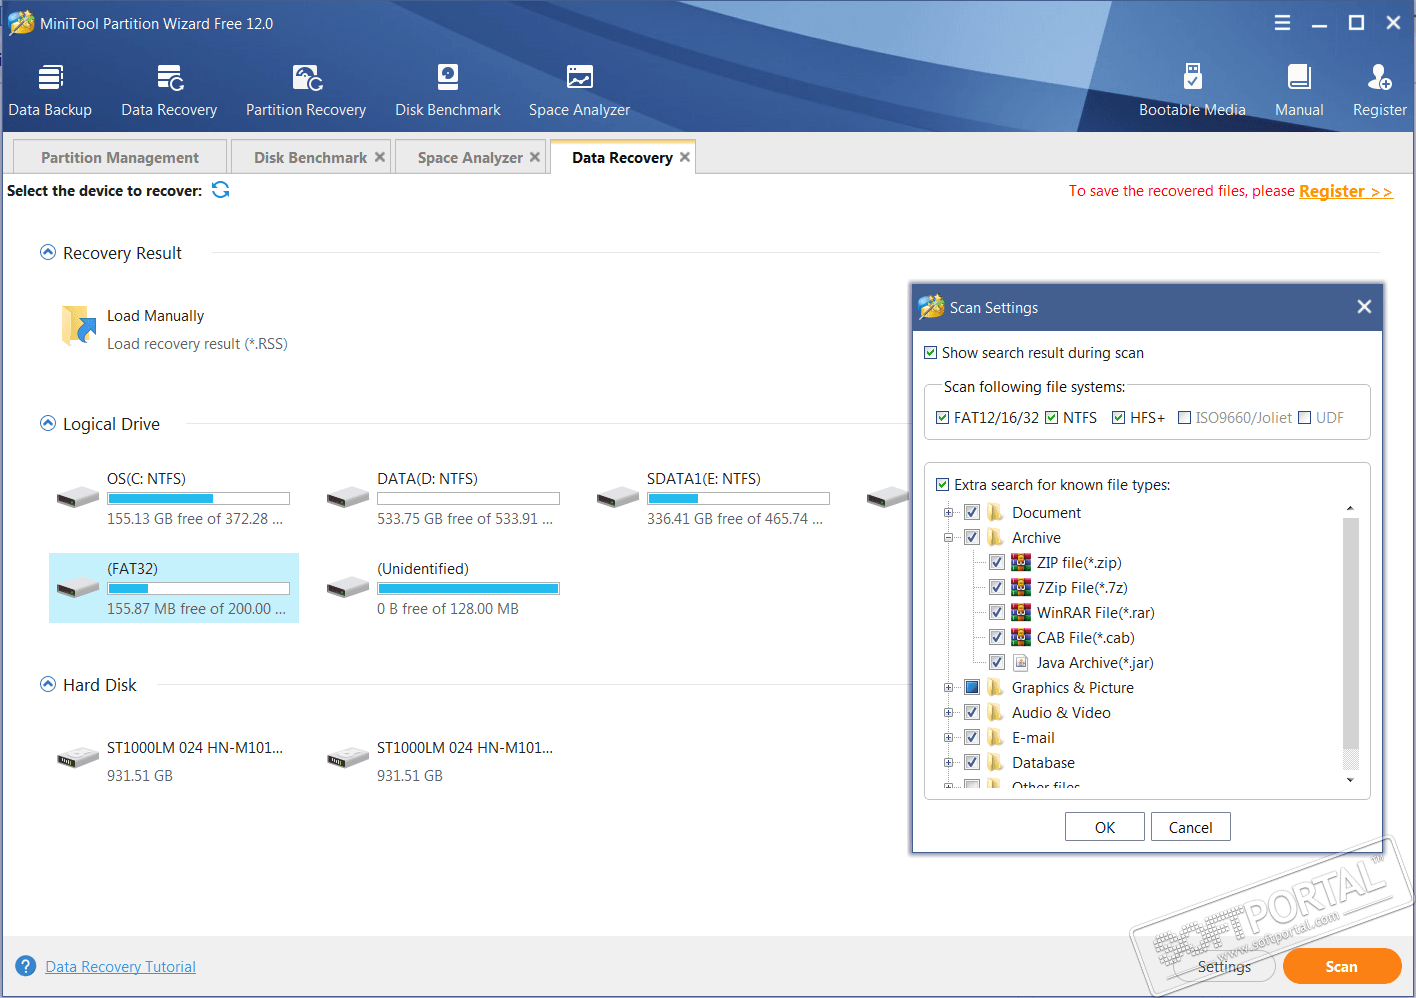Expand the Document file type node

tap(949, 512)
